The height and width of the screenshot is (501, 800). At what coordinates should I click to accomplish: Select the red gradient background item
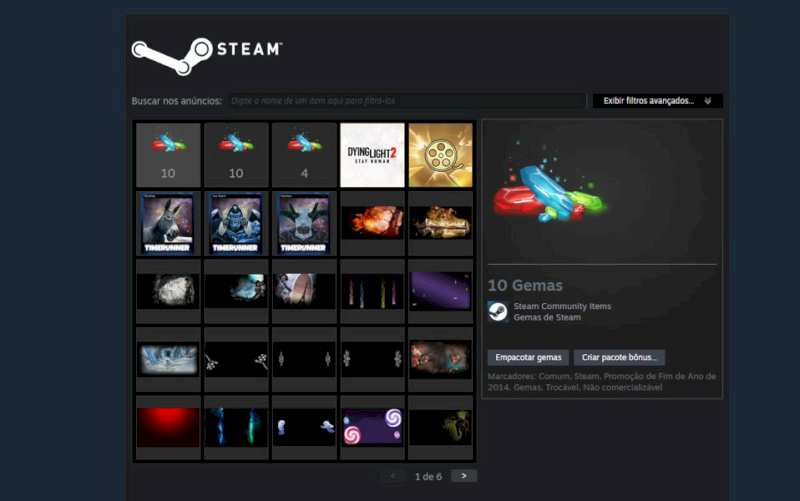(168, 428)
